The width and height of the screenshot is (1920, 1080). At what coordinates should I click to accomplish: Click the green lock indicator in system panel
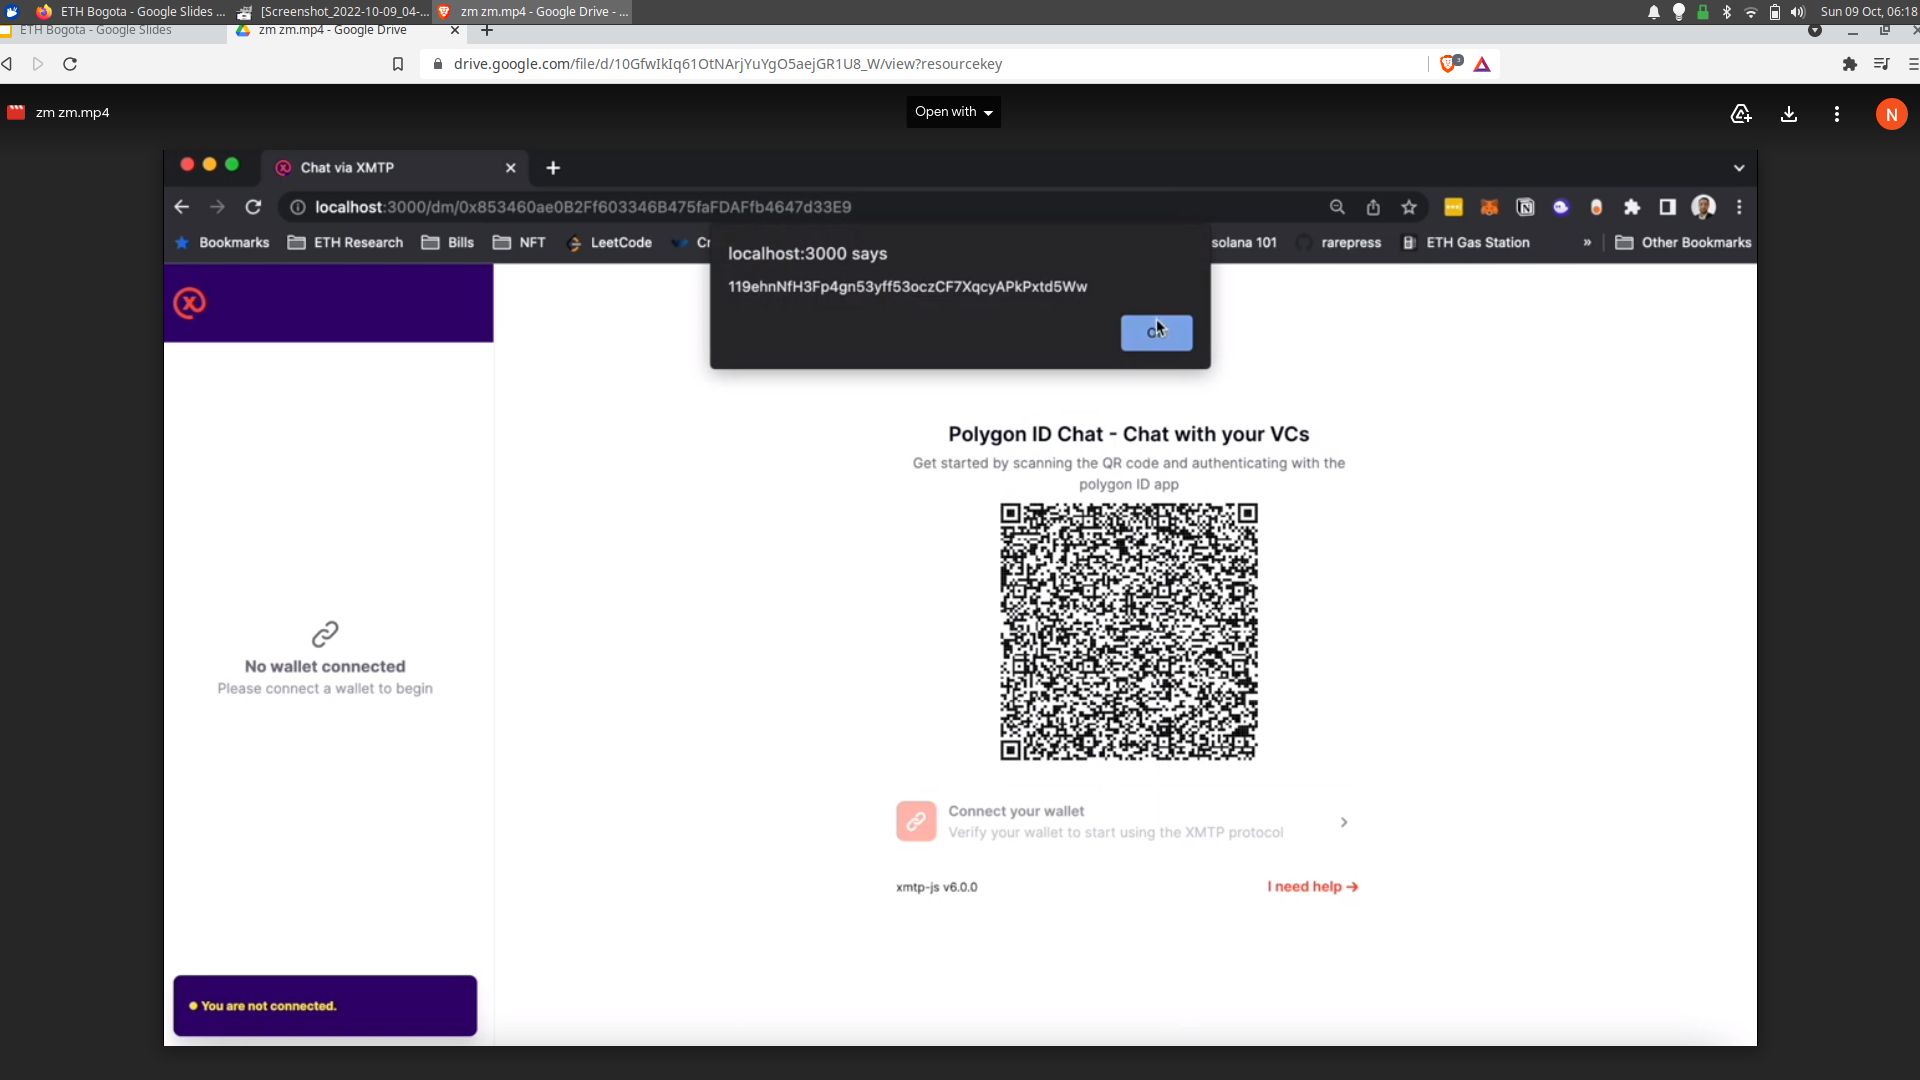pos(1703,12)
